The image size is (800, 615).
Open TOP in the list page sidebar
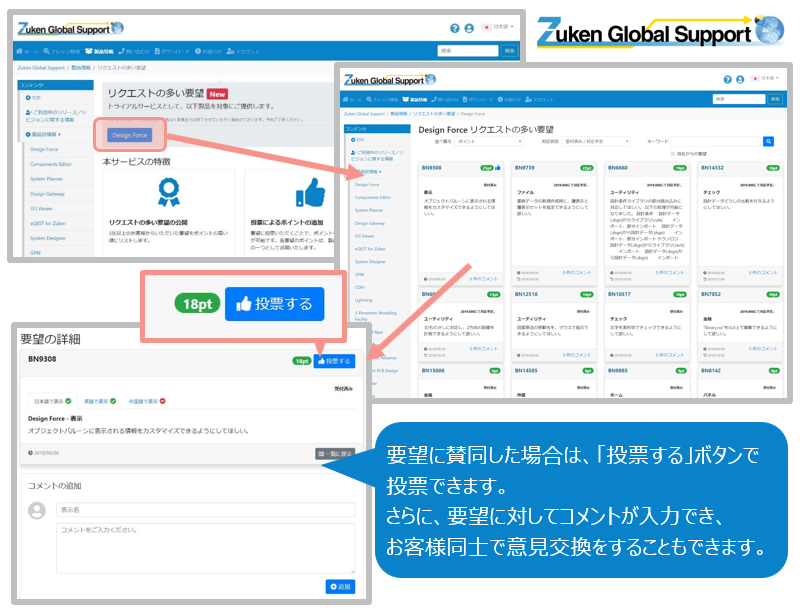(x=358, y=140)
